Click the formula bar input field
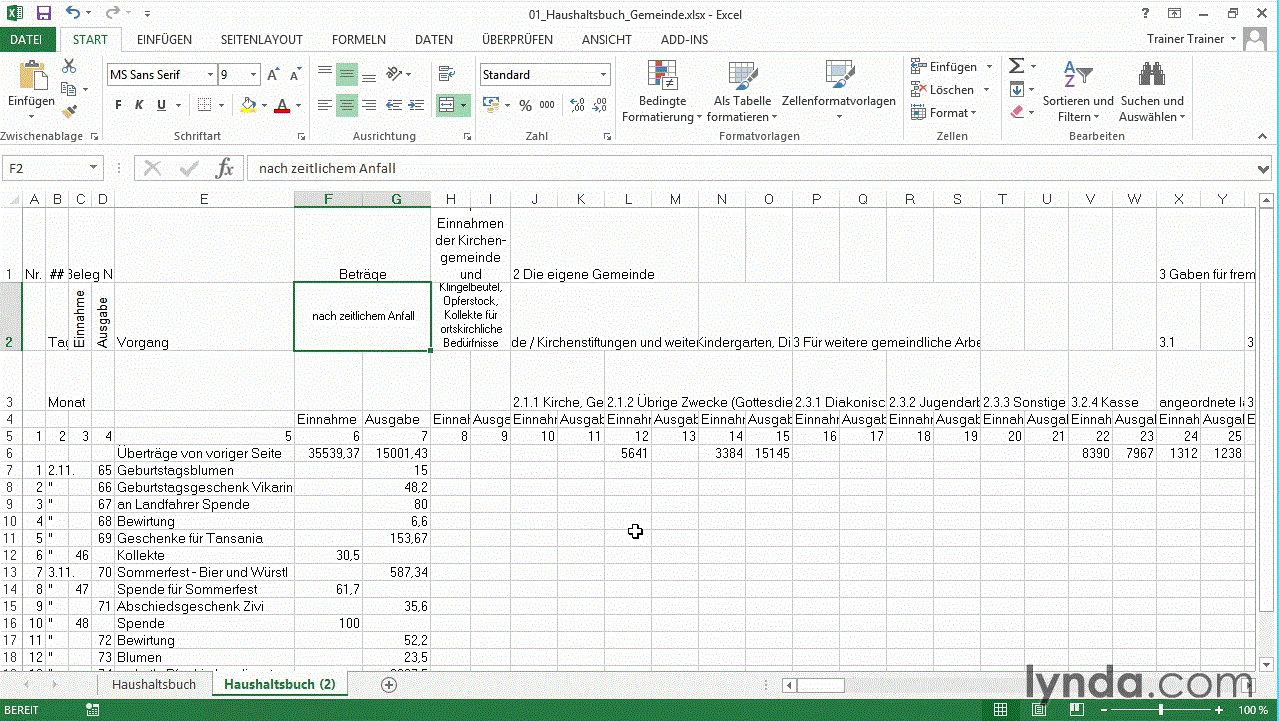The width and height of the screenshot is (1279, 721). (750, 168)
